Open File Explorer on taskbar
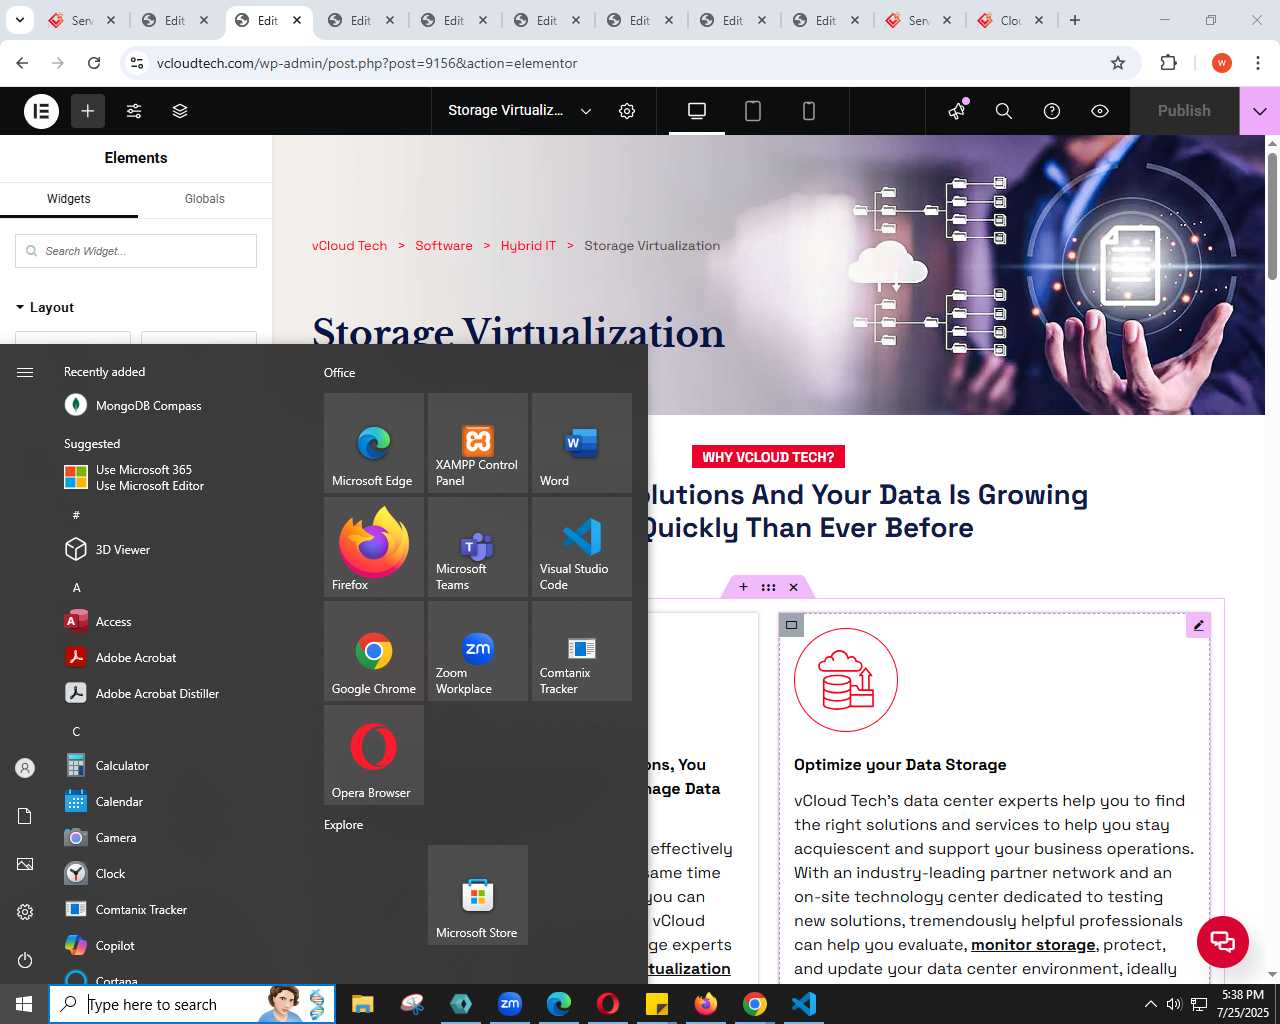 tap(362, 1004)
